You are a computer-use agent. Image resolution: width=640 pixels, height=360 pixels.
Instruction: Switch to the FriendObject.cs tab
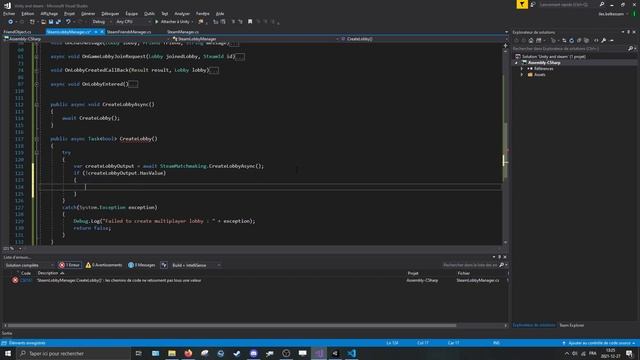click(x=17, y=32)
